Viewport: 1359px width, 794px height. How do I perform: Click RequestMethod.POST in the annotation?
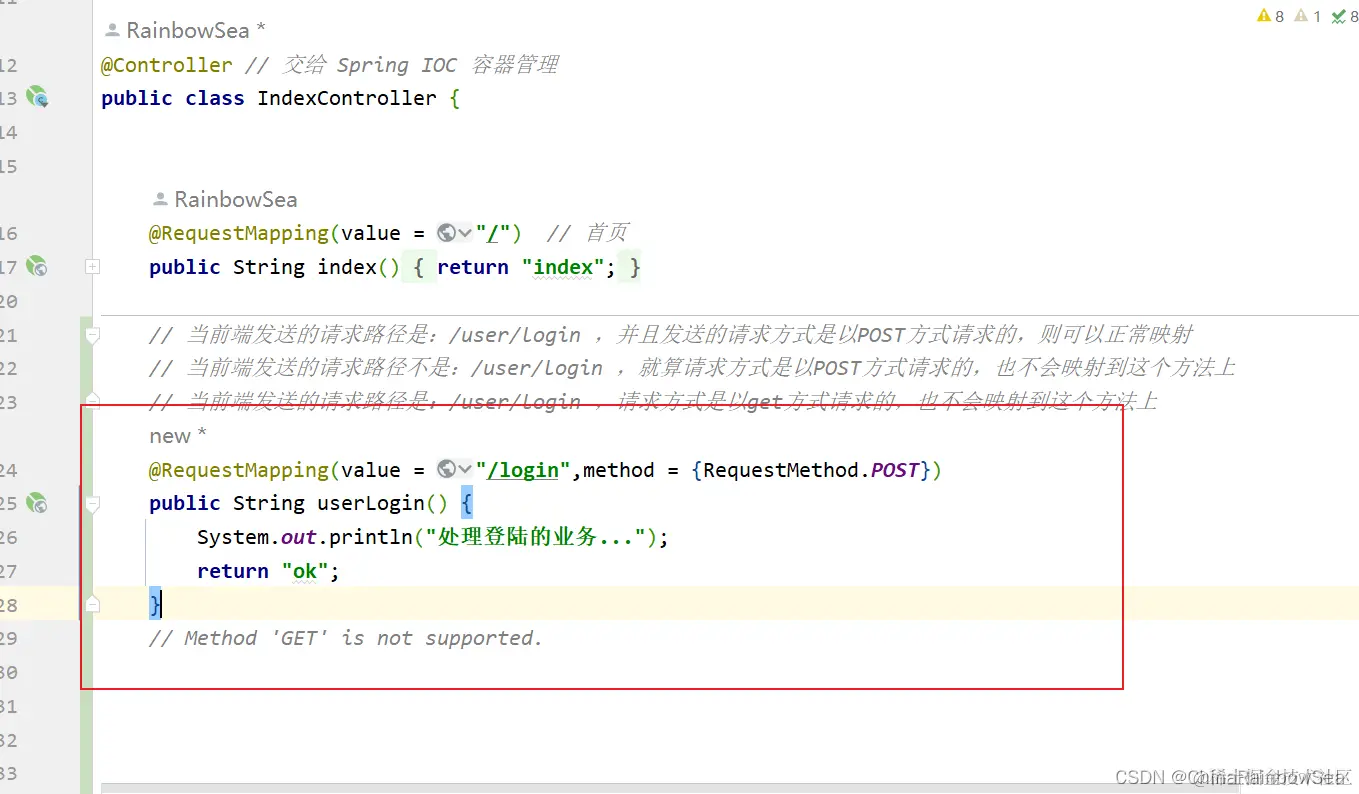coord(811,470)
